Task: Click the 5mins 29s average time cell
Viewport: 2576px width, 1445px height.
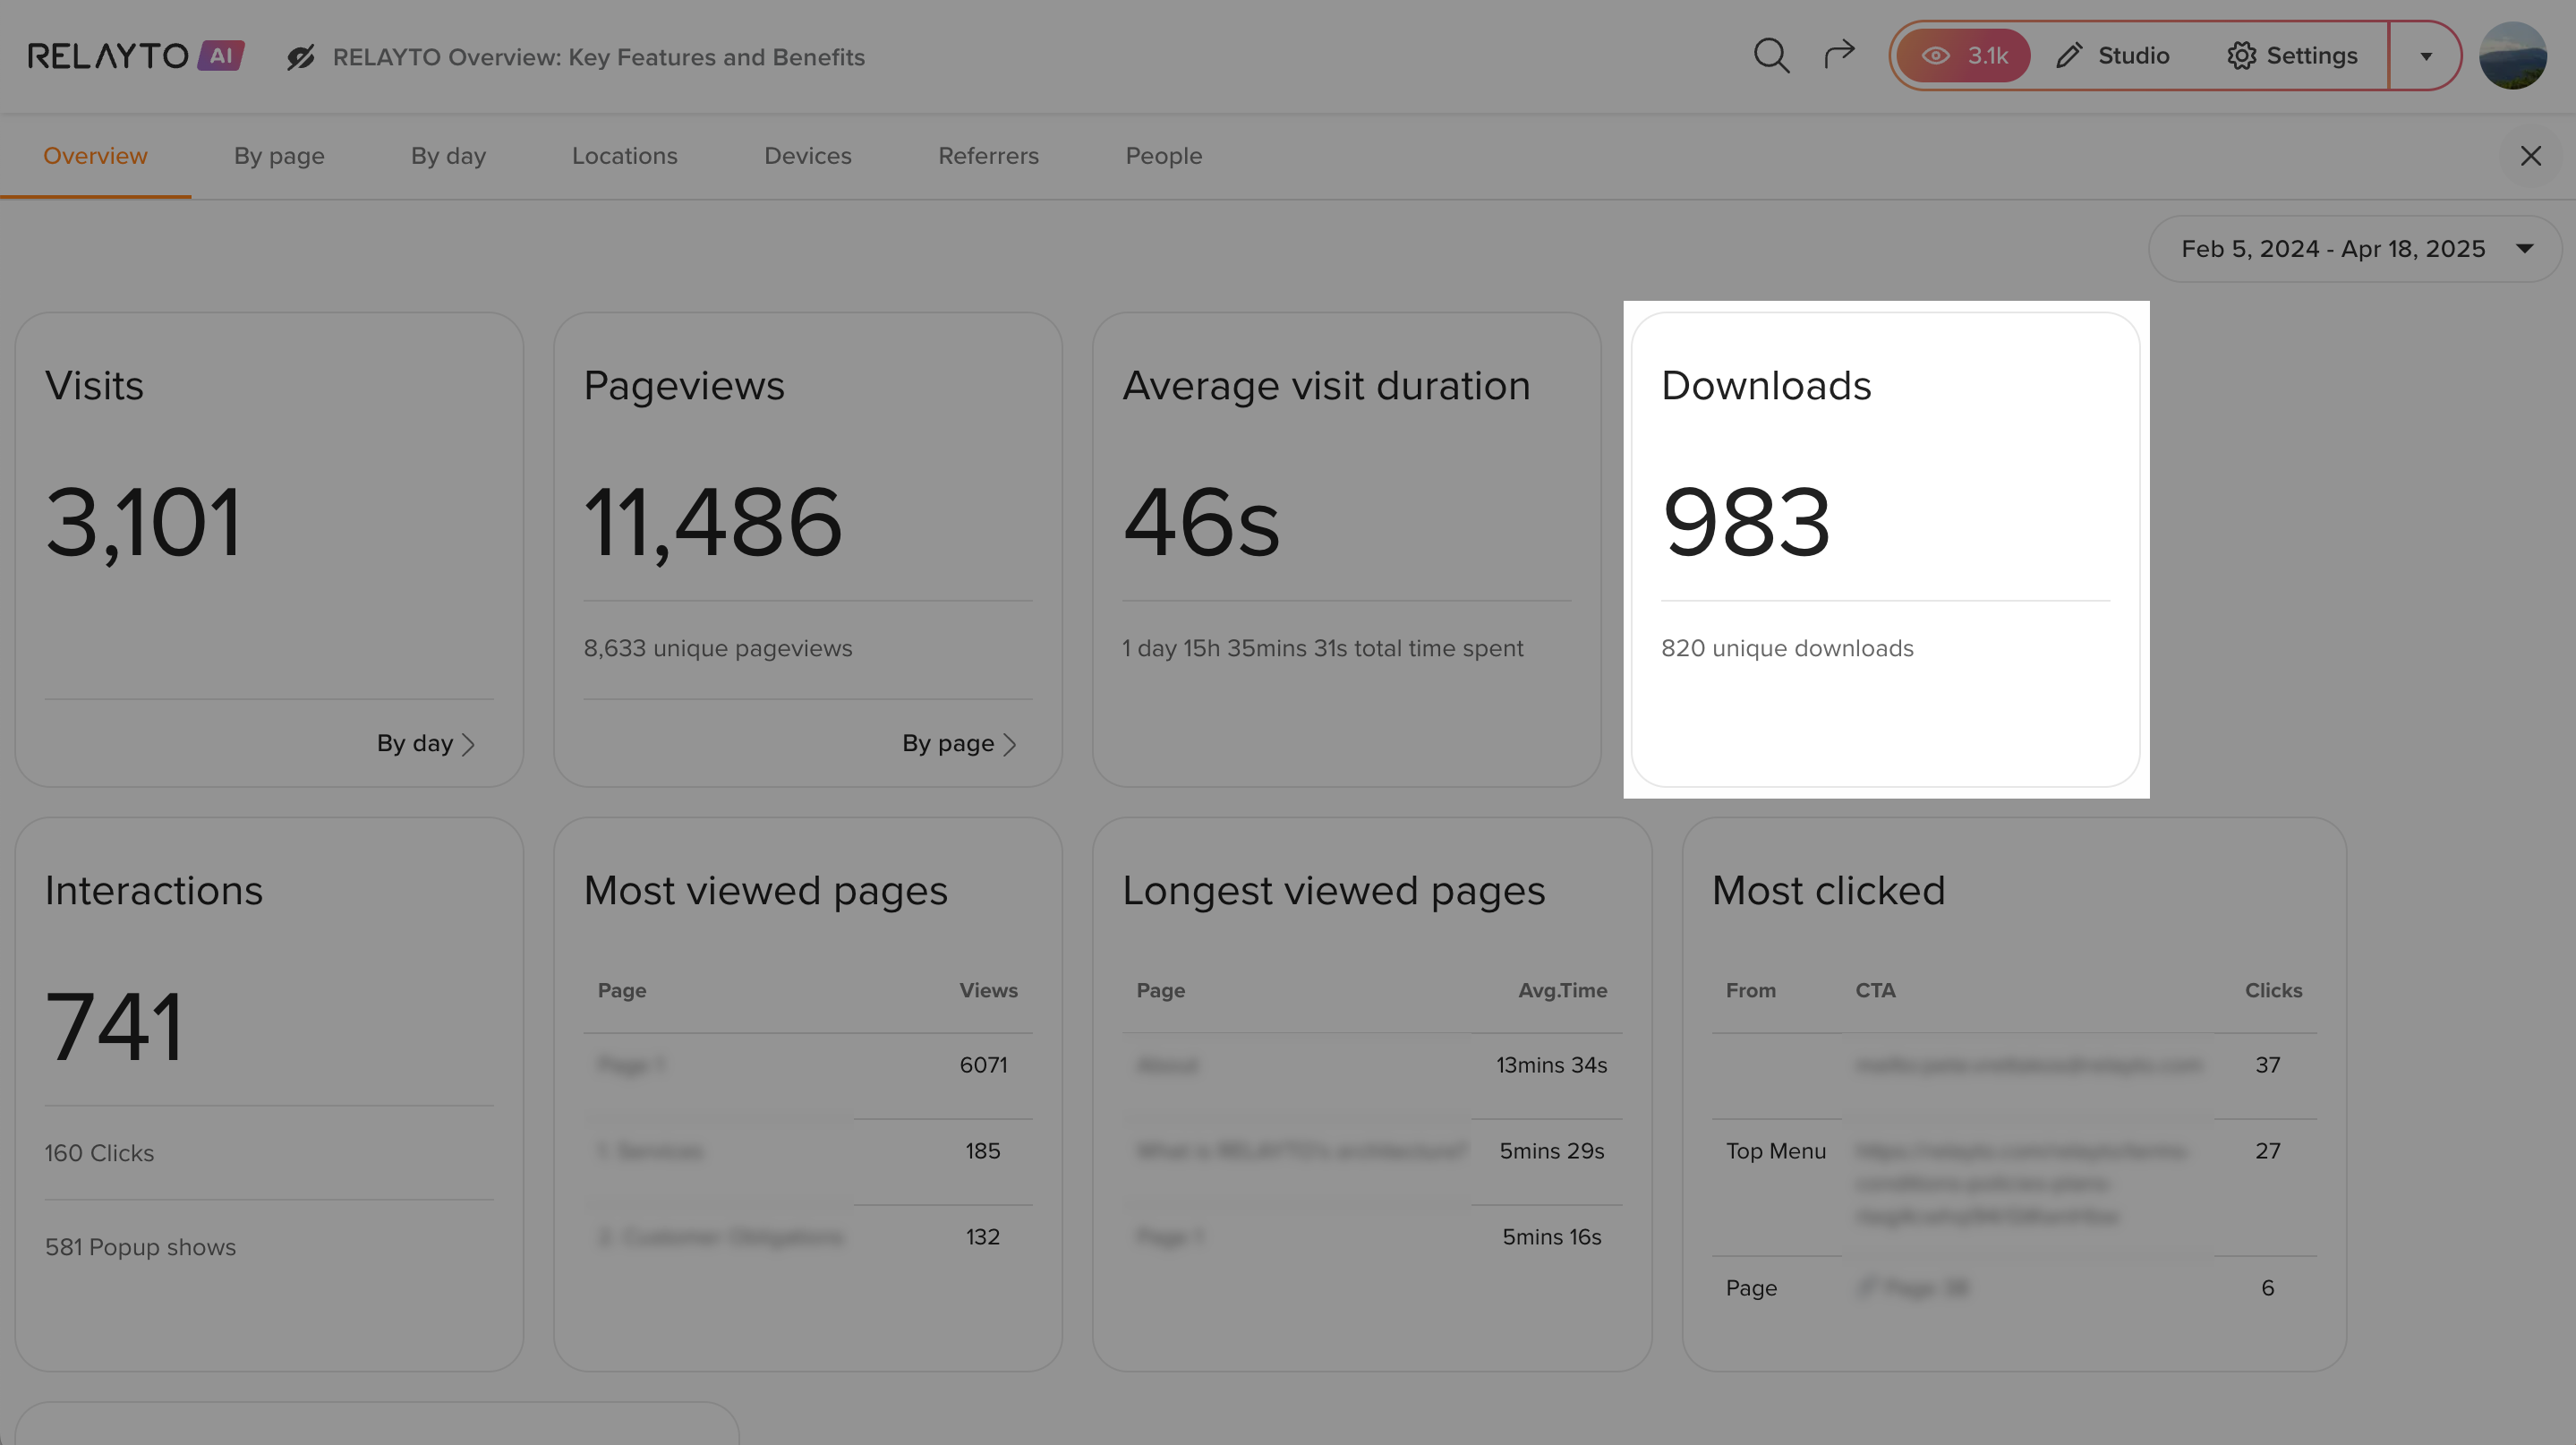Action: point(1551,1151)
